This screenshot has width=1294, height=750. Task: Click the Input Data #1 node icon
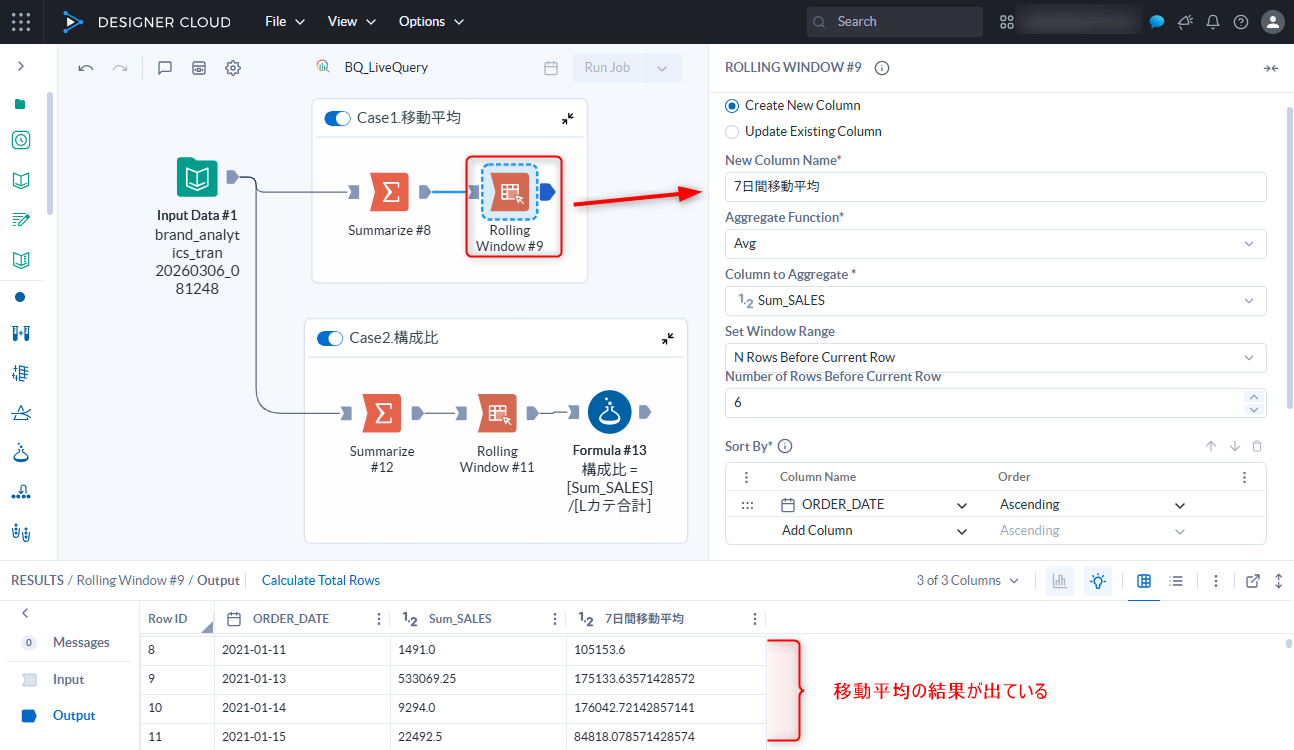198,178
